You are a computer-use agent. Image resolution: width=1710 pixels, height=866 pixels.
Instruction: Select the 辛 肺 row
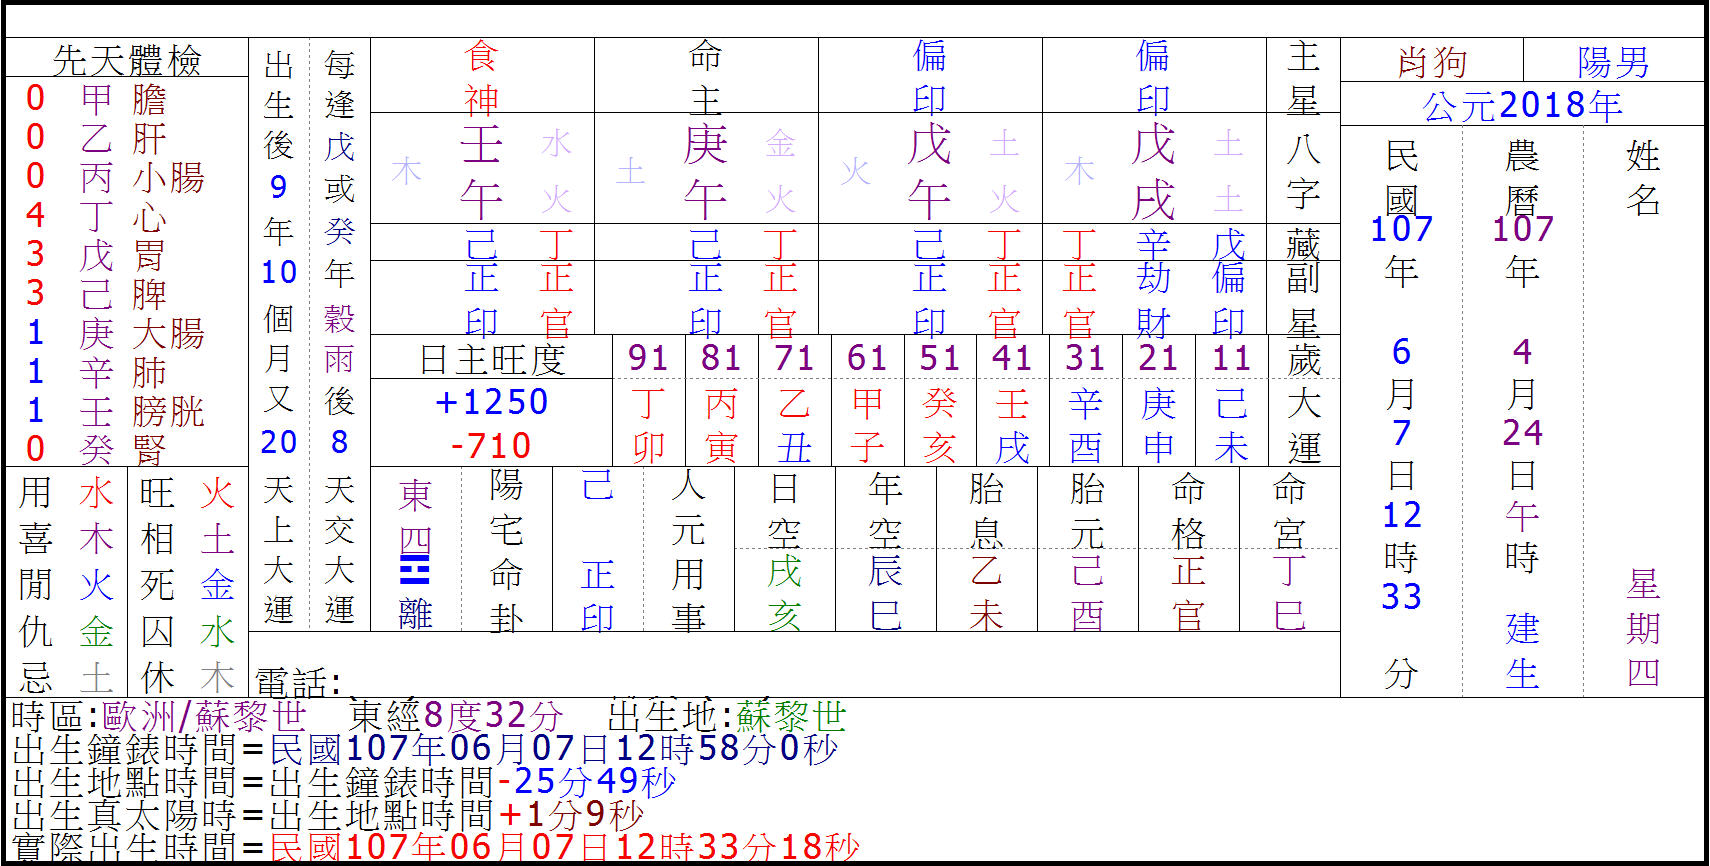96,372
